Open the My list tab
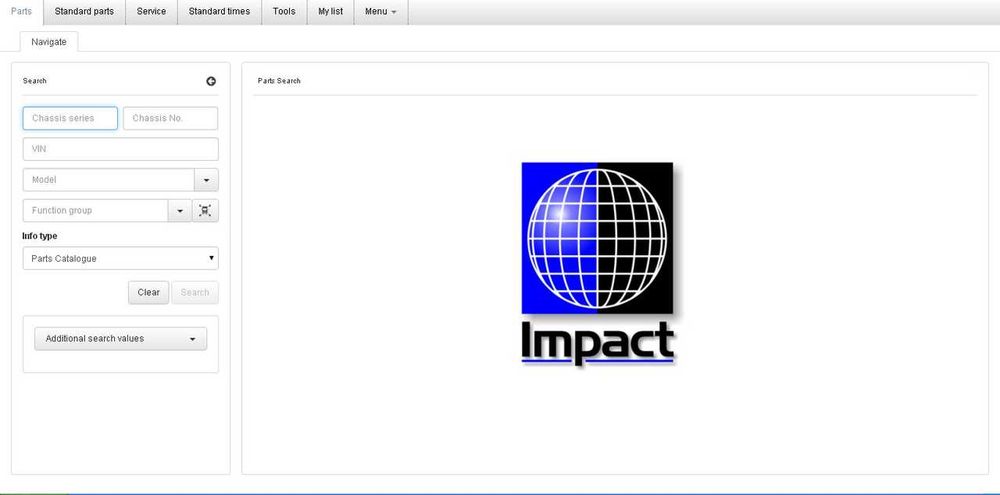The width and height of the screenshot is (1000, 495). tap(330, 11)
